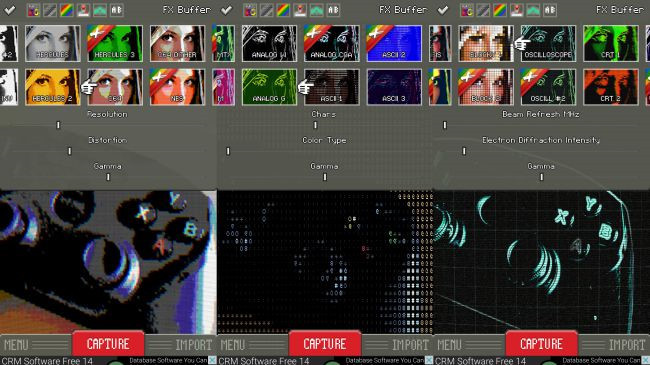Tap the gray diagonal stripe icon above BLOCK thumbnails

(x=484, y=10)
